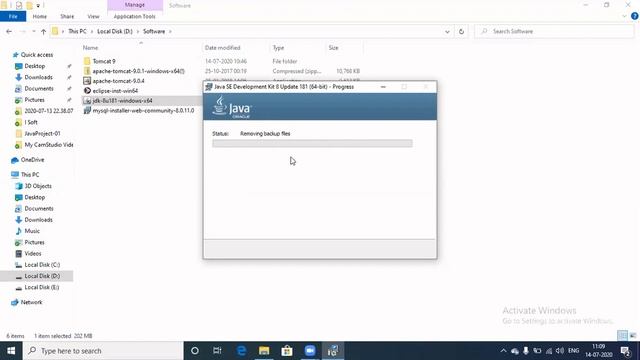Select This PC in navigation pane

[x=30, y=174]
